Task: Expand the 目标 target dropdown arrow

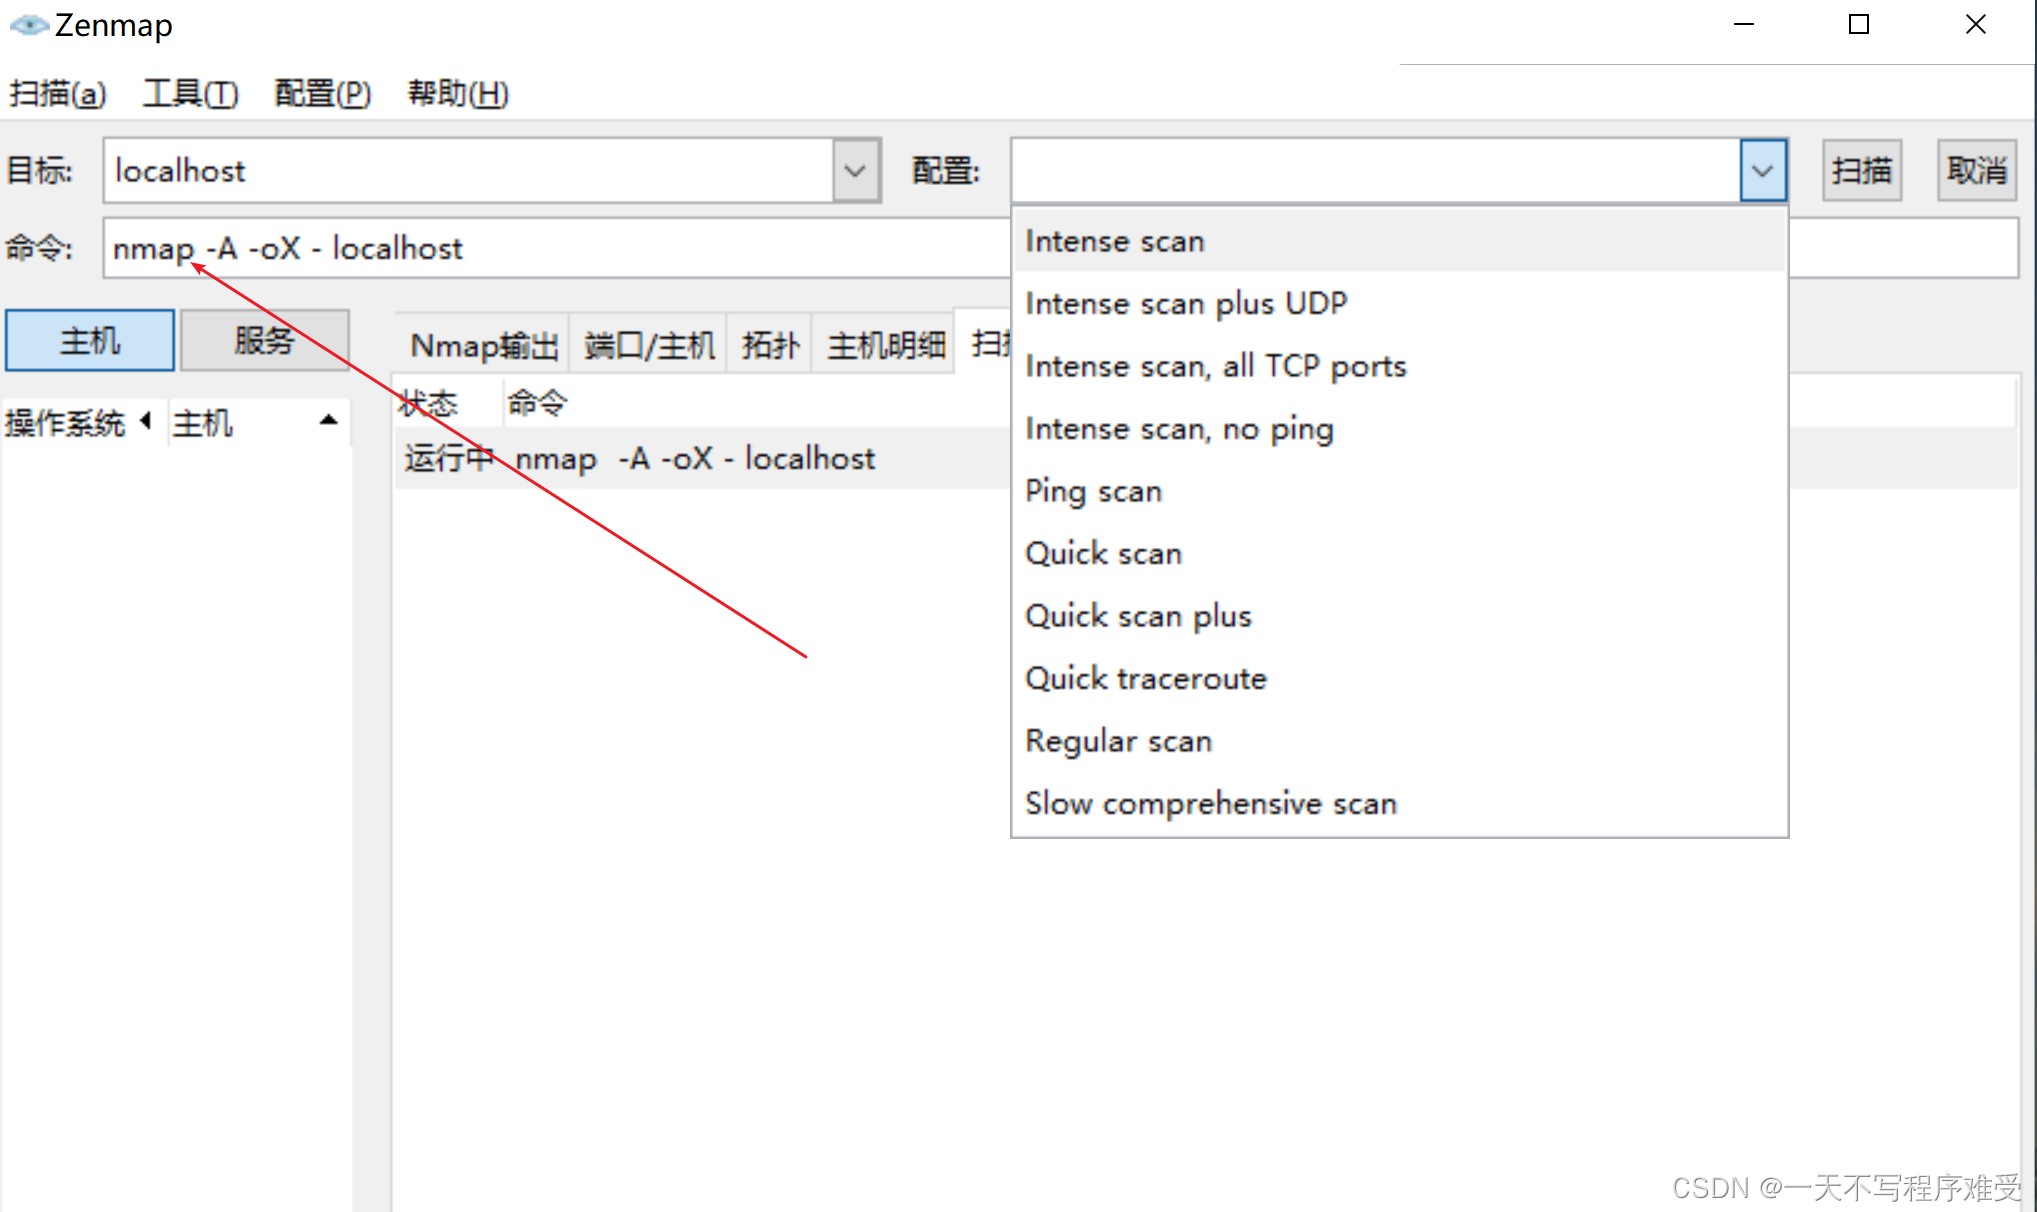Action: pyautogui.click(x=855, y=171)
